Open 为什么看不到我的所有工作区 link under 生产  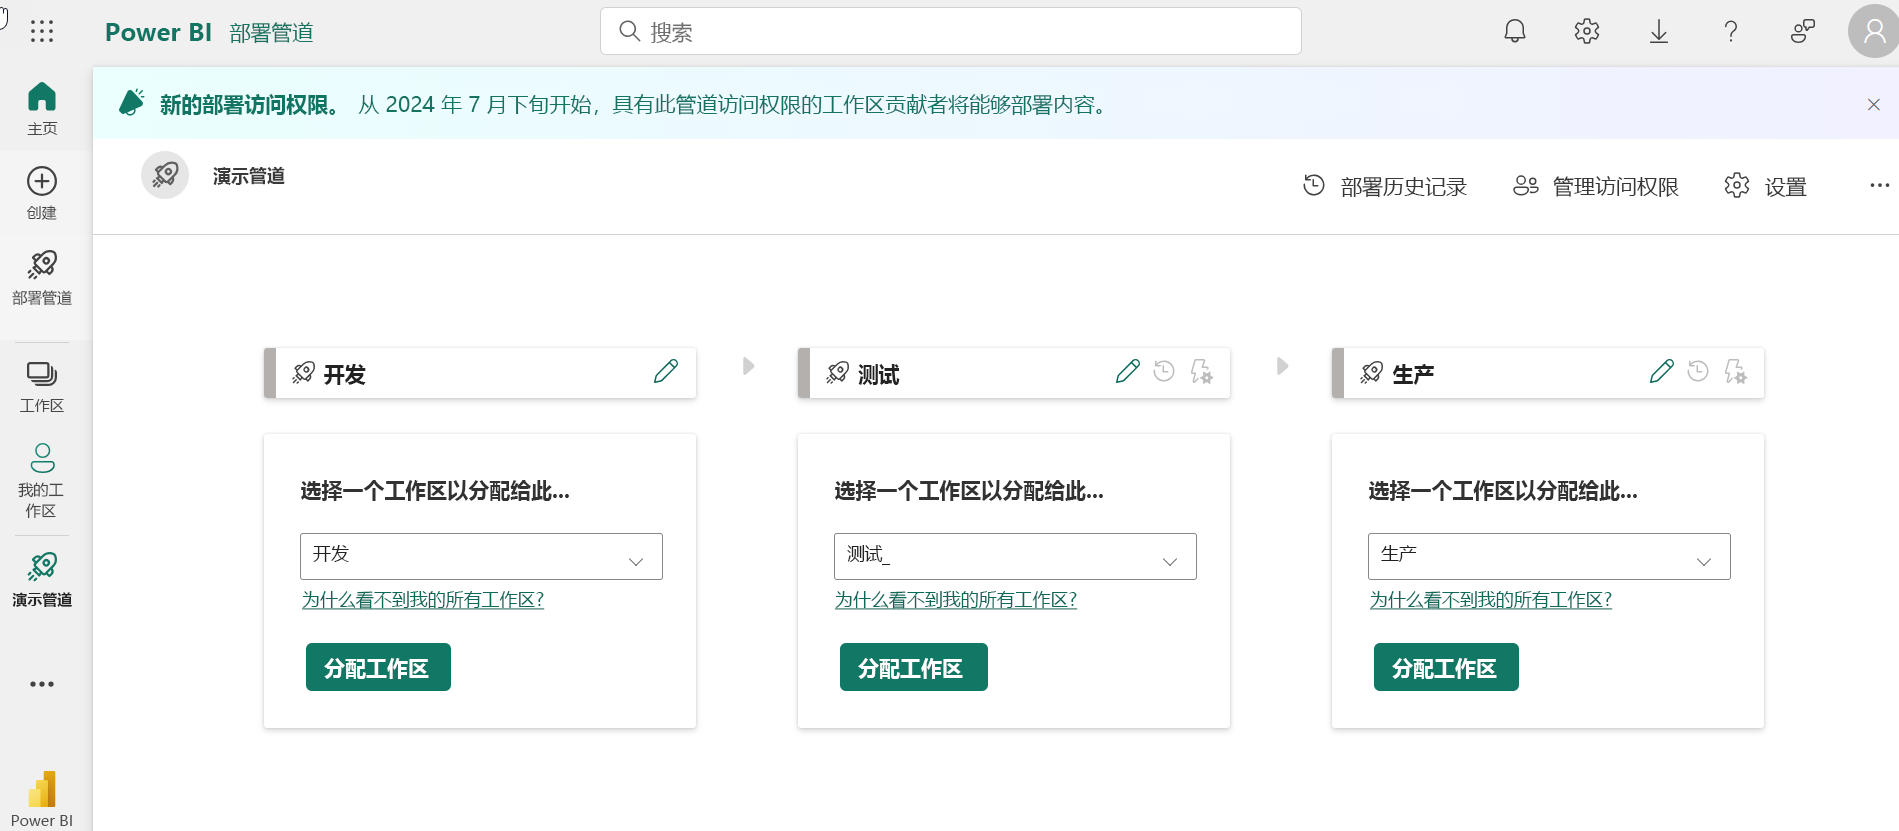click(x=1491, y=600)
